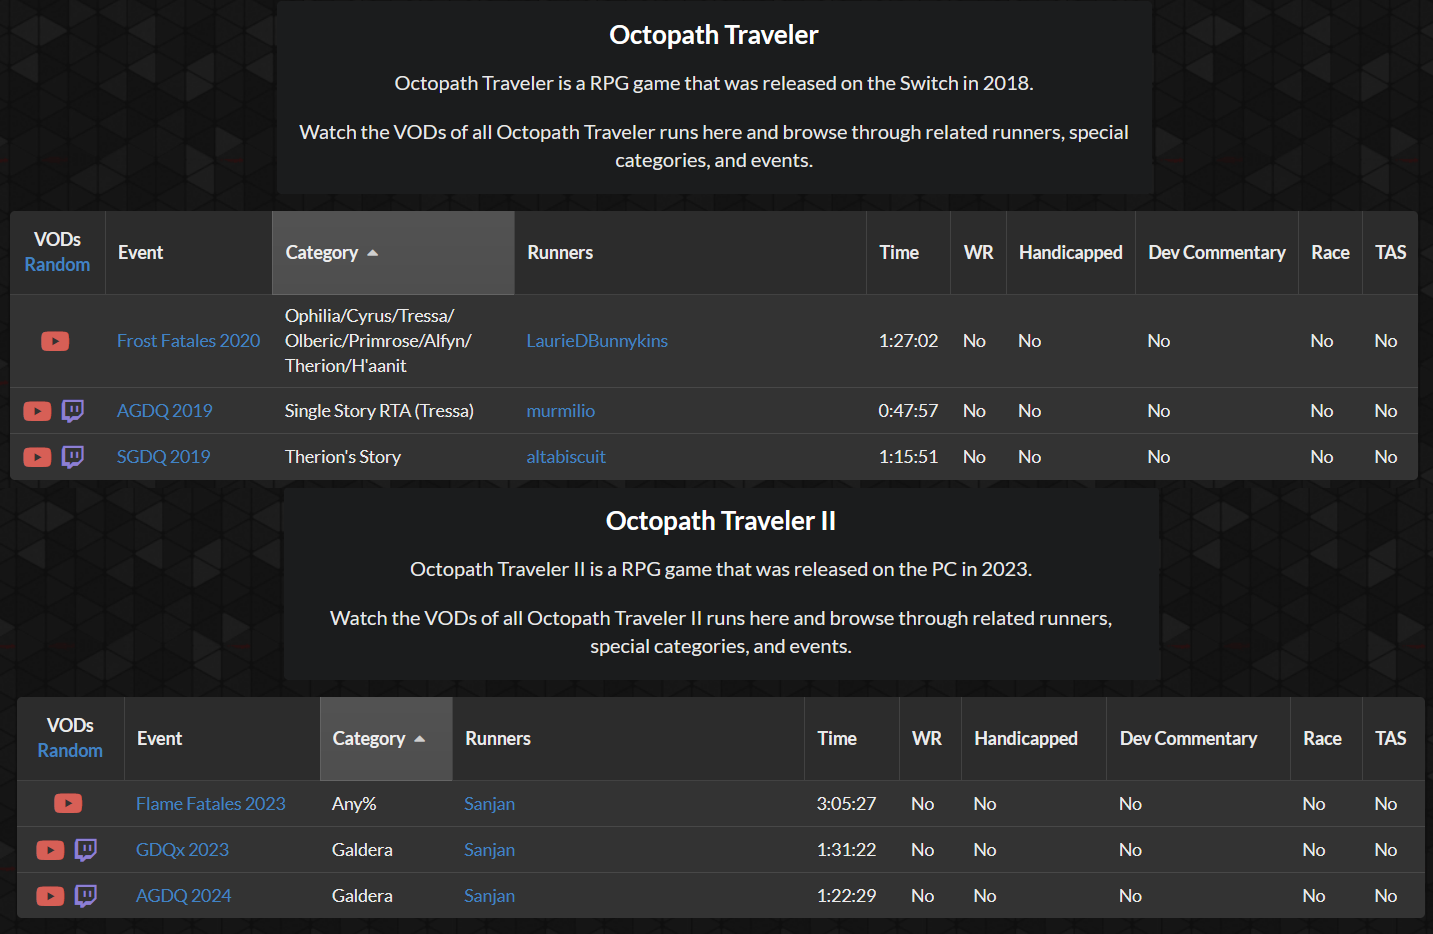Sort second table by Dev Commentary header
This screenshot has height=934, width=1433.
coord(1198,739)
